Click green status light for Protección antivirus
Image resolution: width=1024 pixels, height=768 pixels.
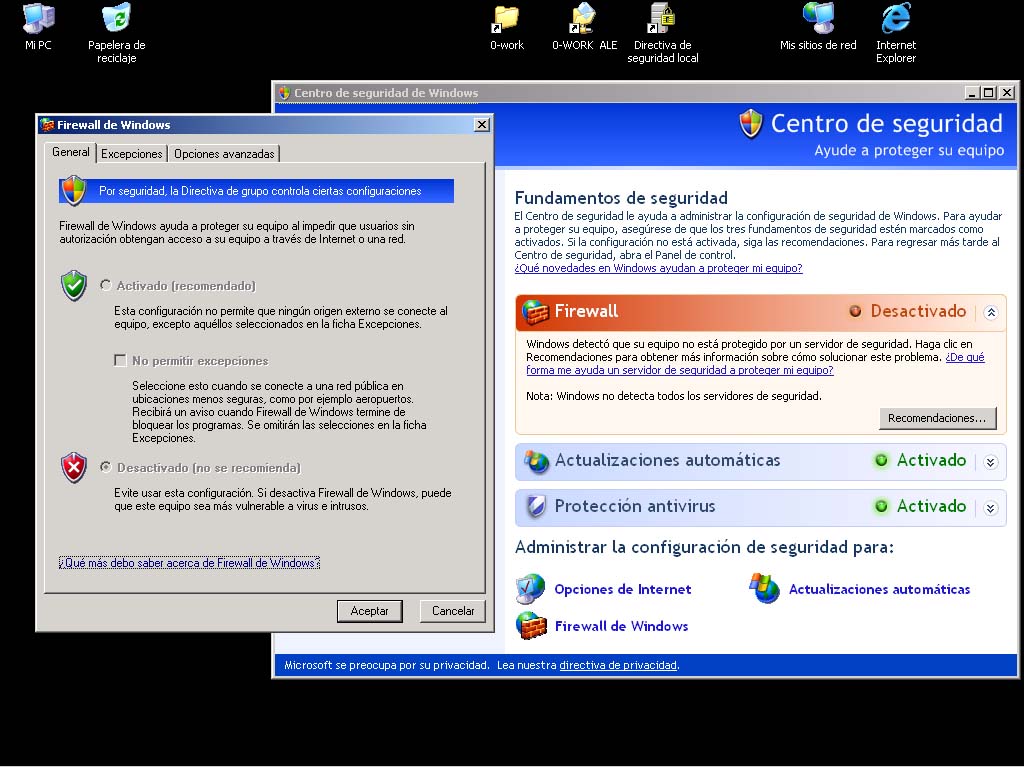[881, 506]
